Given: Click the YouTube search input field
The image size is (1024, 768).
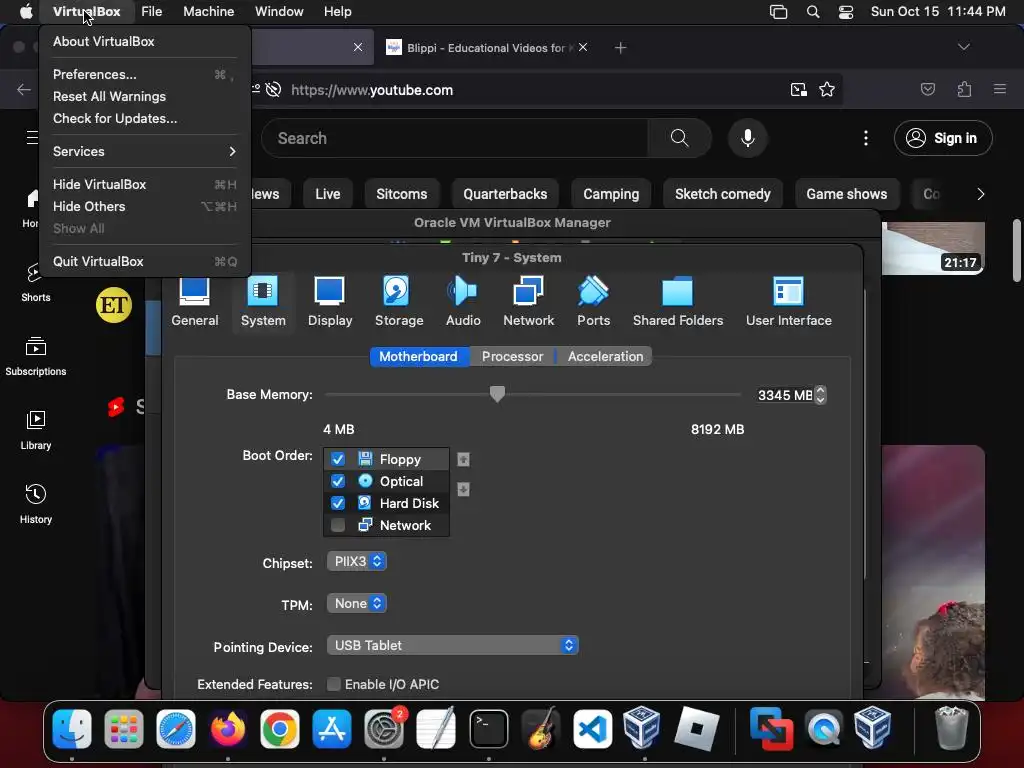Looking at the screenshot, I should 455,138.
